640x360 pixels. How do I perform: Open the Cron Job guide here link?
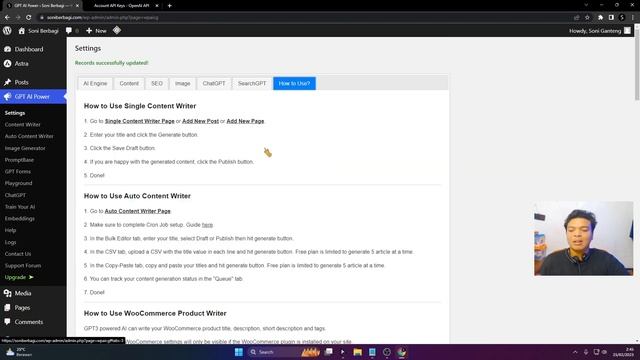coord(207,225)
